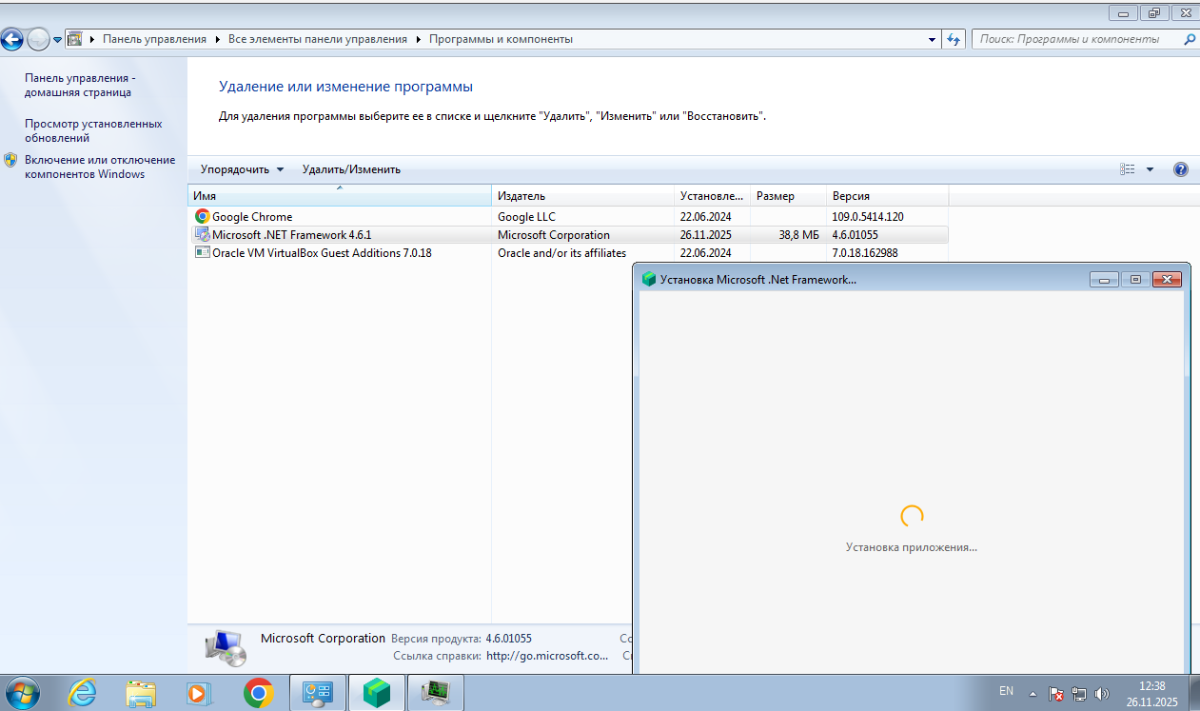Viewport: 1200px width, 711px height.
Task: Open the Windows Start menu
Action: 22,692
